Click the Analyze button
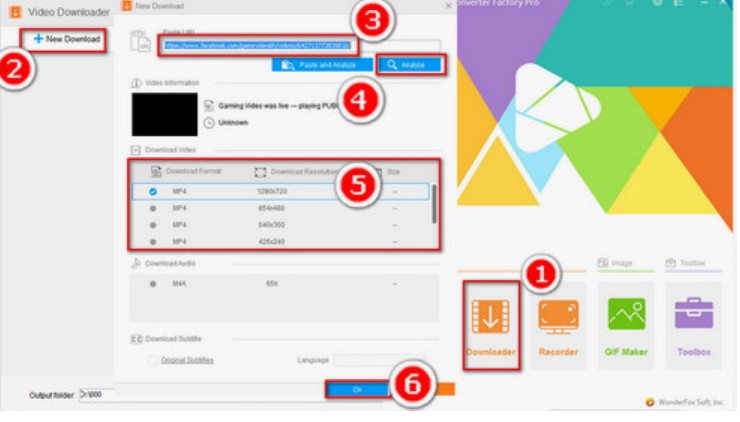 411,65
